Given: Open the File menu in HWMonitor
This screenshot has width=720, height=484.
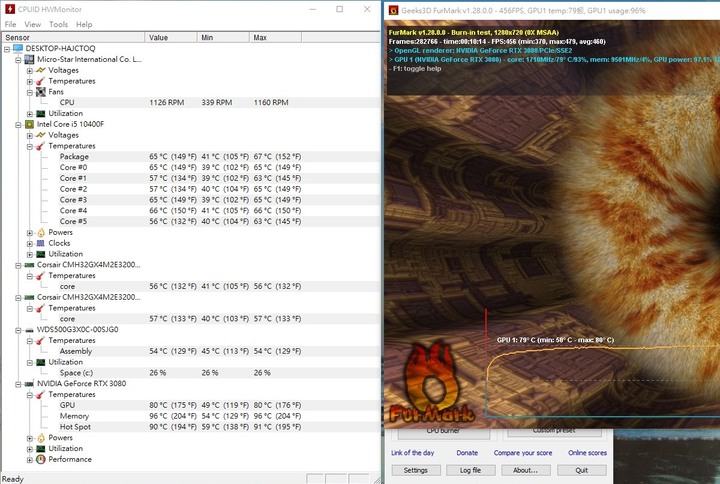Looking at the screenshot, I should click(10, 24).
